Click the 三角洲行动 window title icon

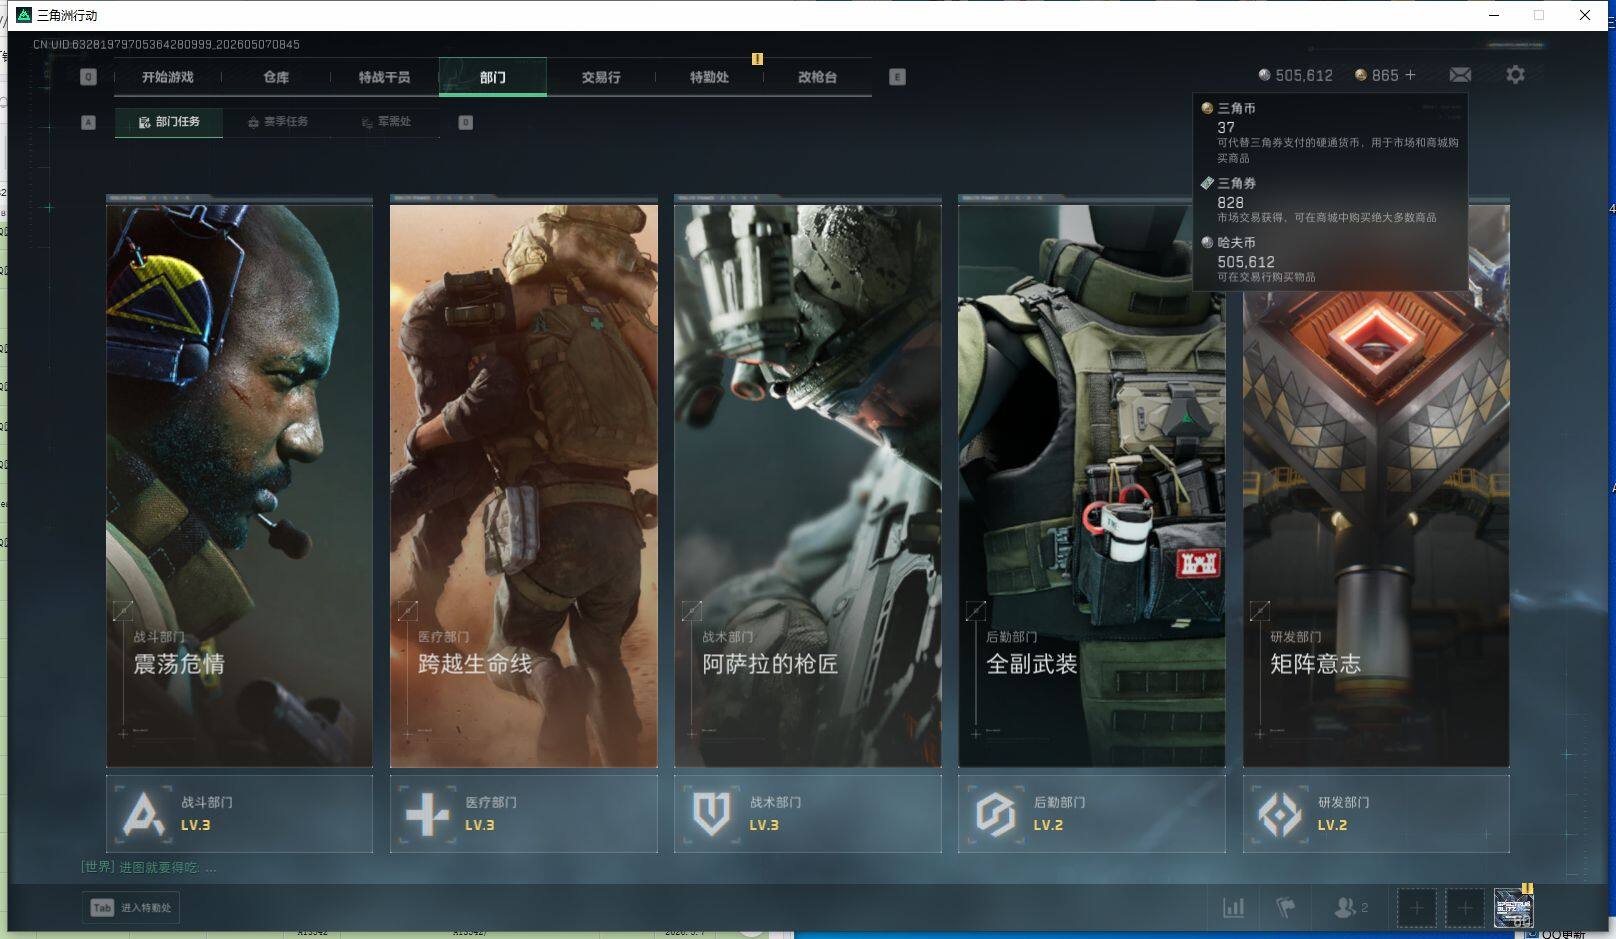point(25,15)
